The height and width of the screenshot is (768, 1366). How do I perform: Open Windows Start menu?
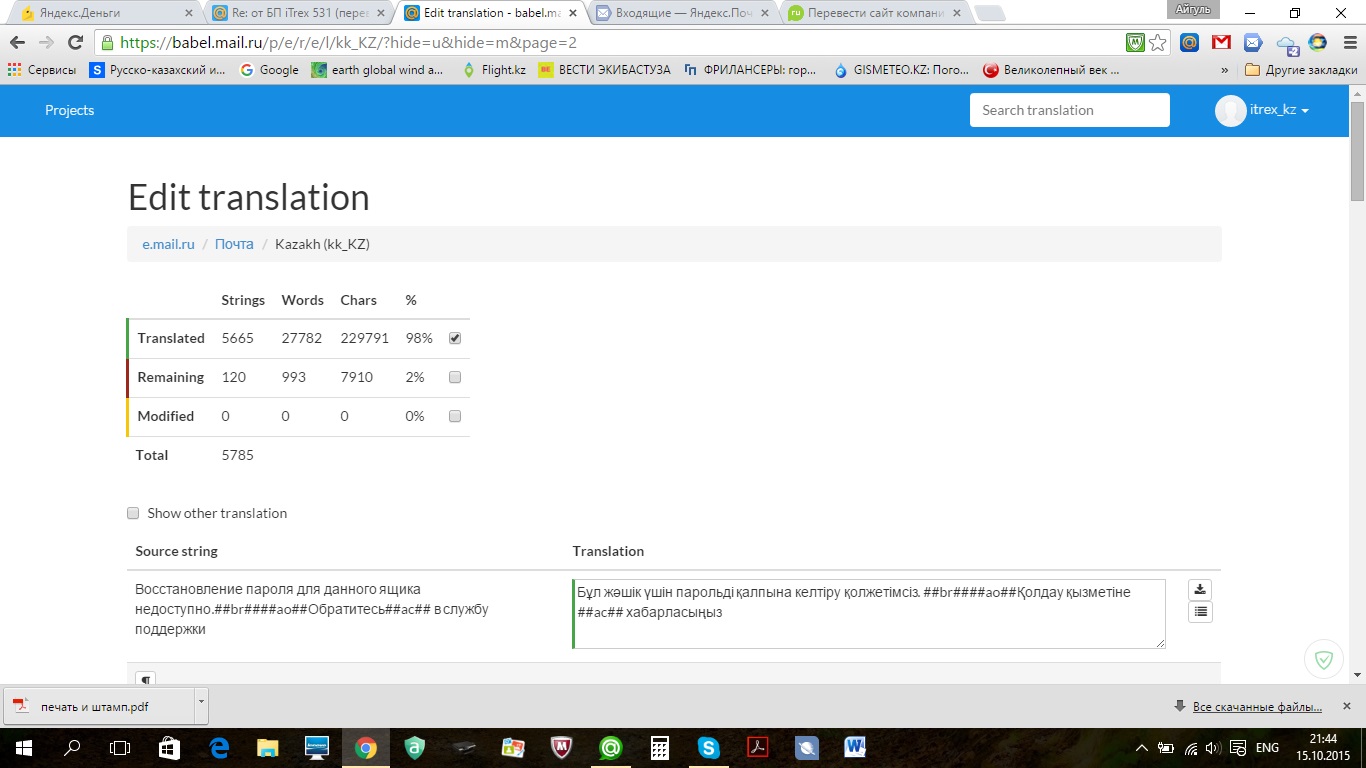(23, 747)
